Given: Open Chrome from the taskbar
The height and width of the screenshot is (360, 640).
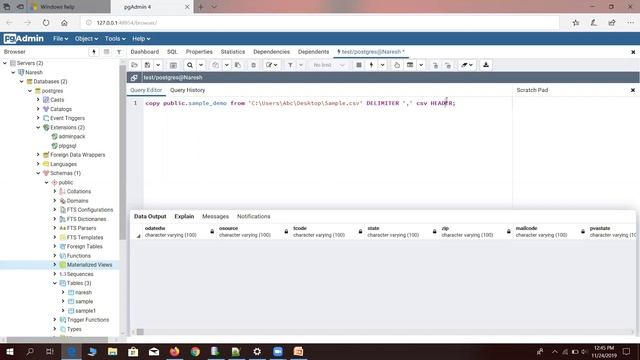Looking at the screenshot, I should 195,351.
